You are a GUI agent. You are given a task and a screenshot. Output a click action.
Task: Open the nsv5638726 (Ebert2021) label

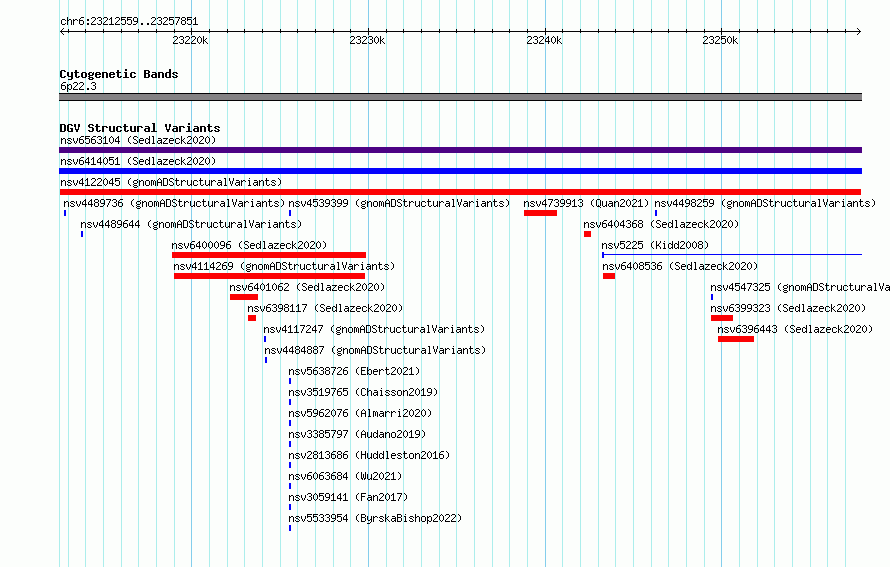[x=354, y=371]
